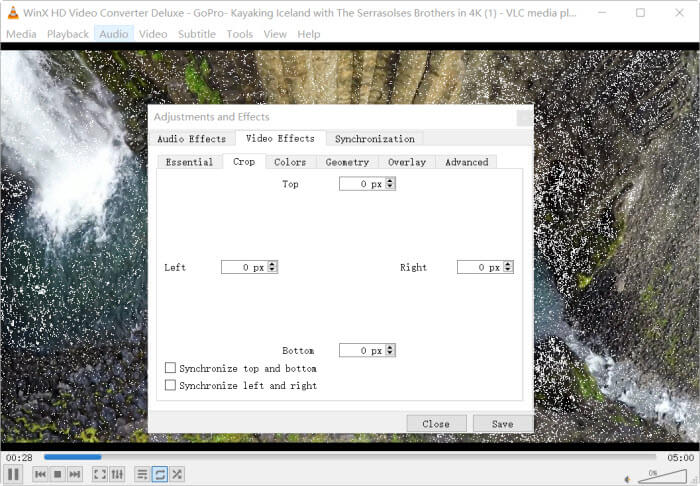This screenshot has height=486, width=700.
Task: Save the adjustments and effects
Action: (x=503, y=424)
